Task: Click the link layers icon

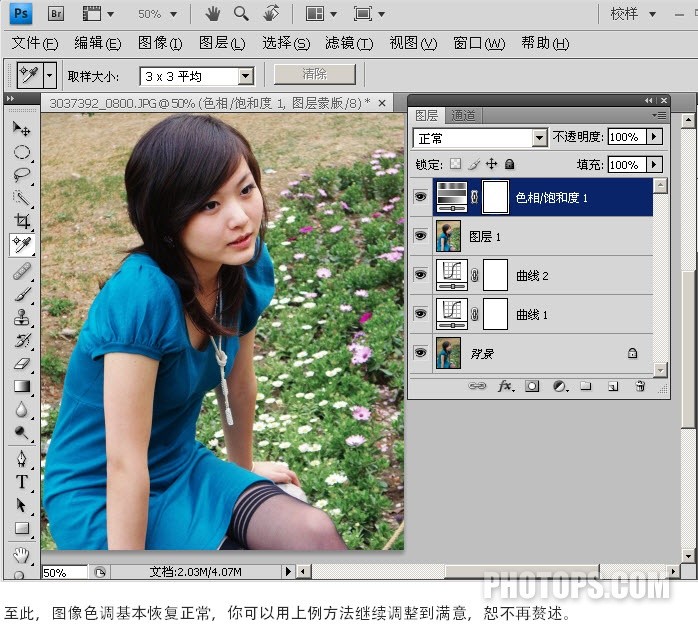Action: coord(477,386)
